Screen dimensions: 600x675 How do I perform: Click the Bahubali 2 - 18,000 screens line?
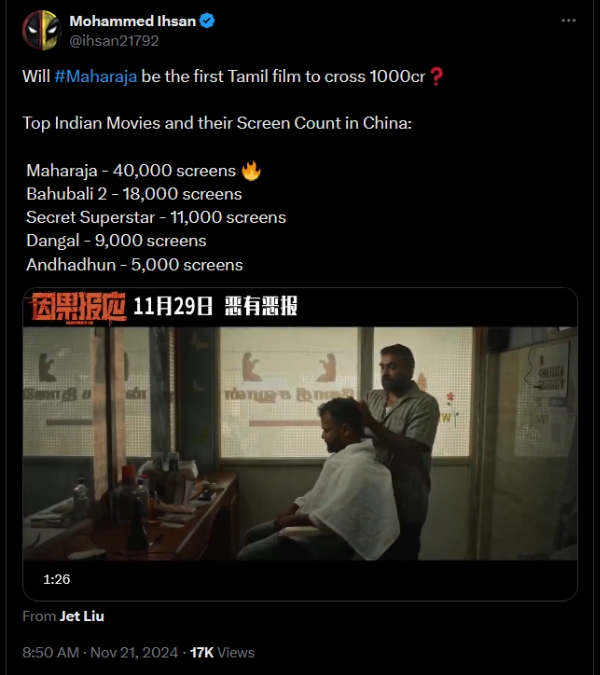coord(134,194)
